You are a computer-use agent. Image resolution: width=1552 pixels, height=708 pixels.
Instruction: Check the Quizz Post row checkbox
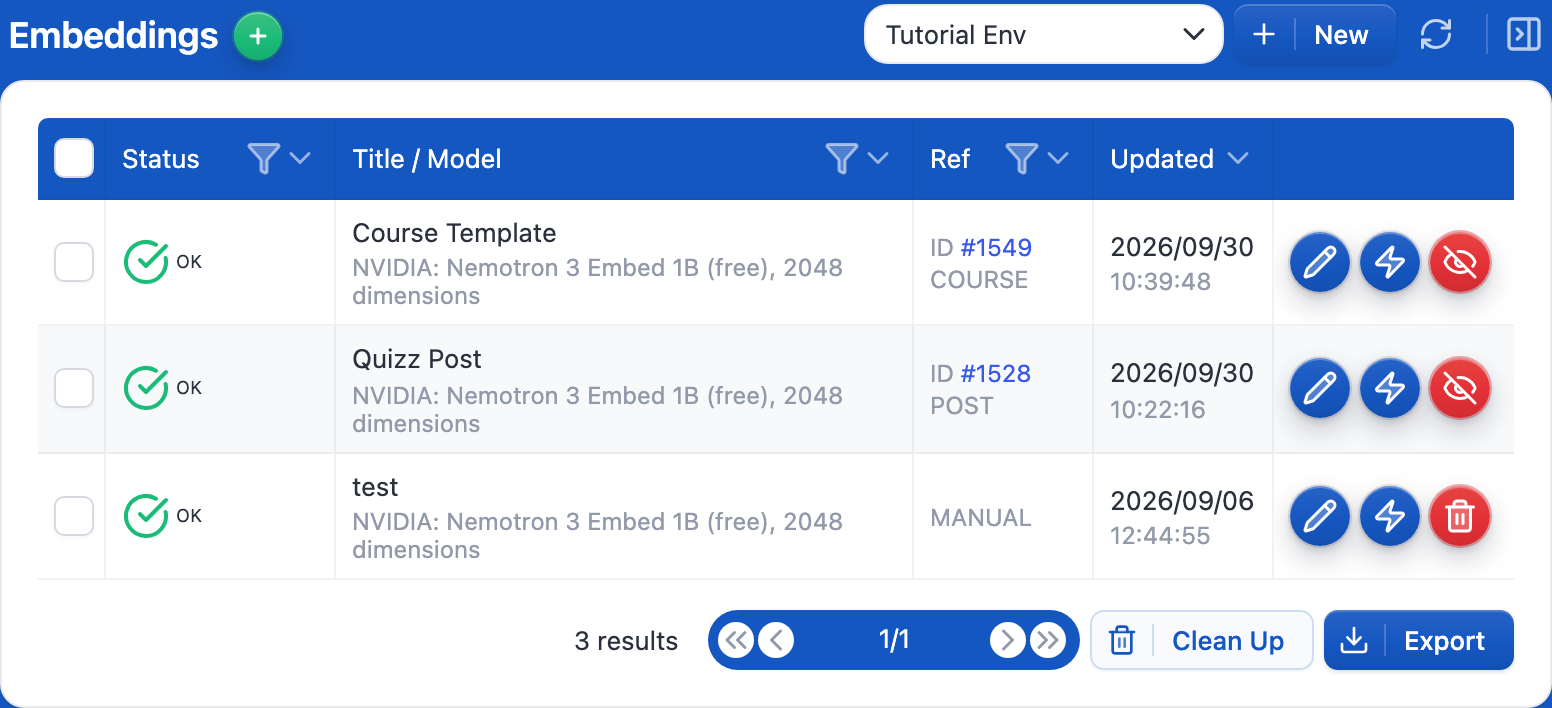[74, 388]
